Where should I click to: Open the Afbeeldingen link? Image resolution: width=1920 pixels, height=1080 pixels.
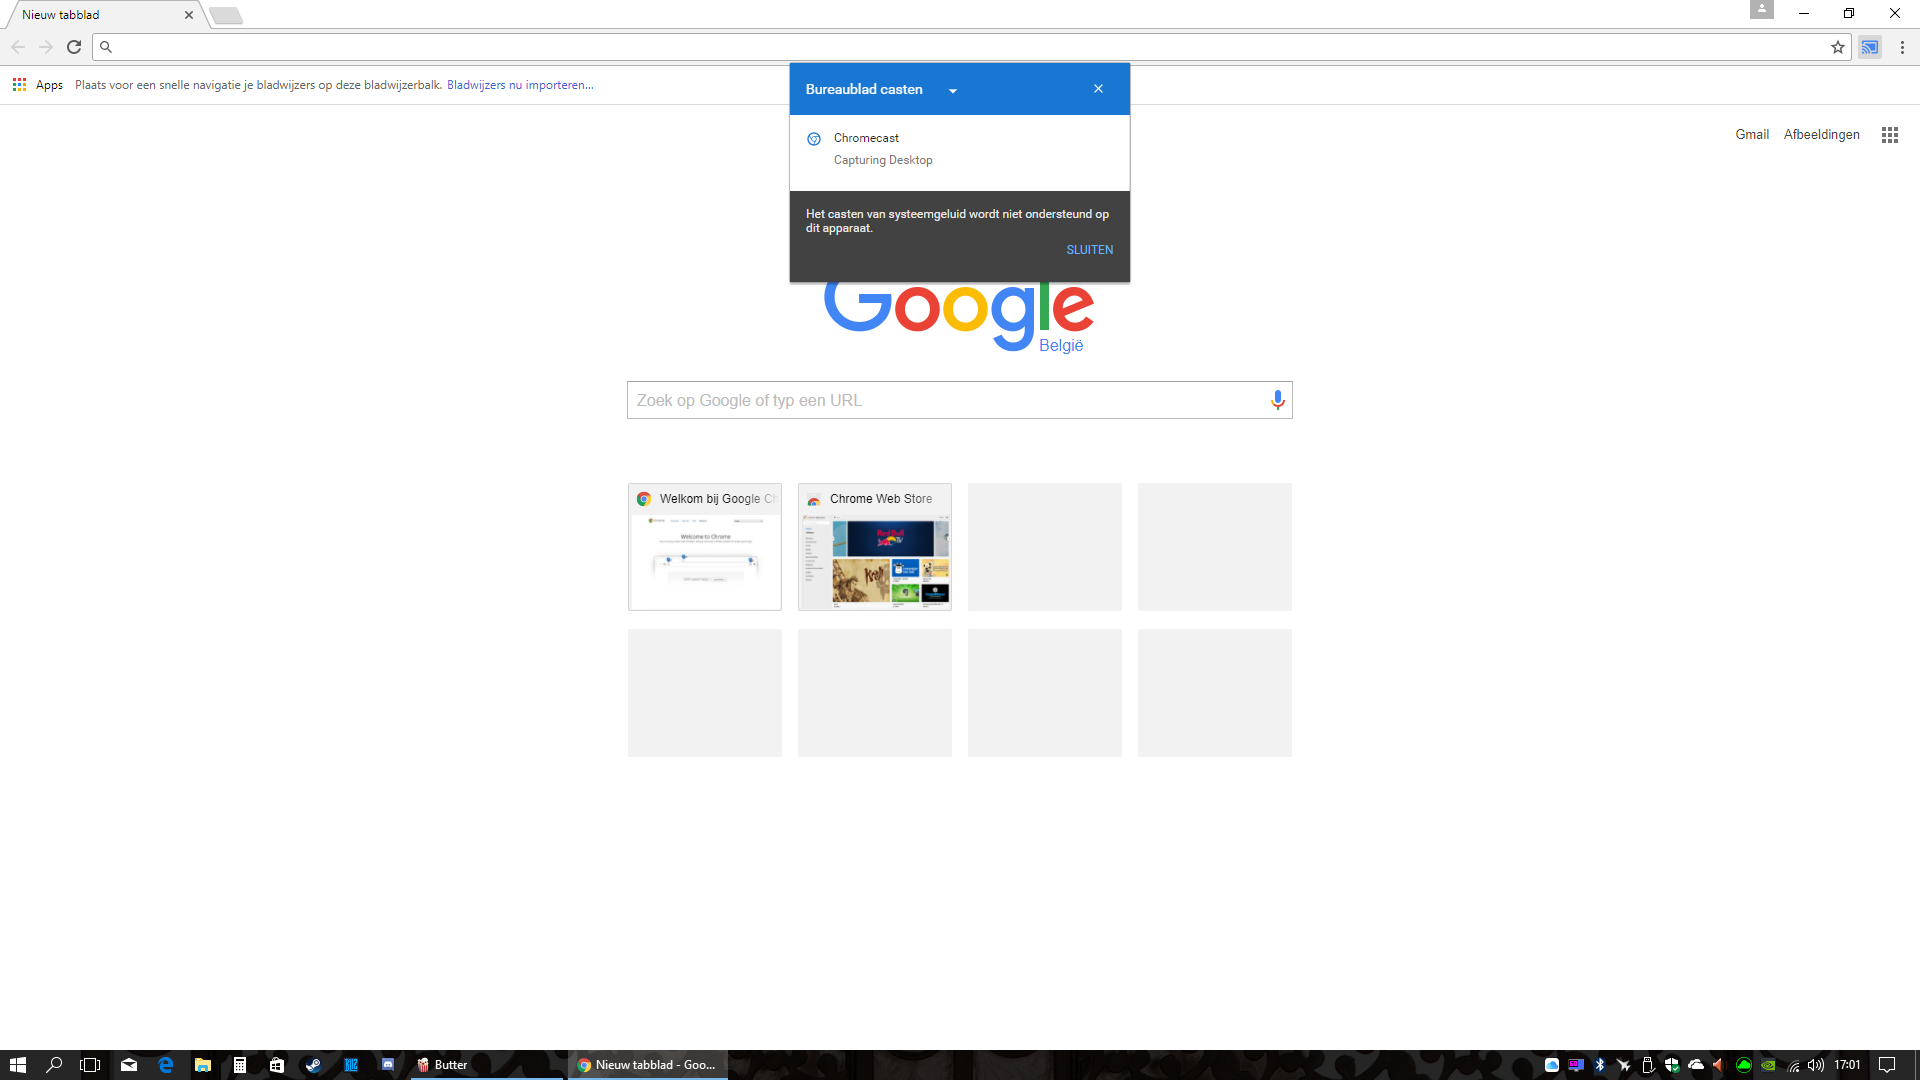click(x=1821, y=135)
